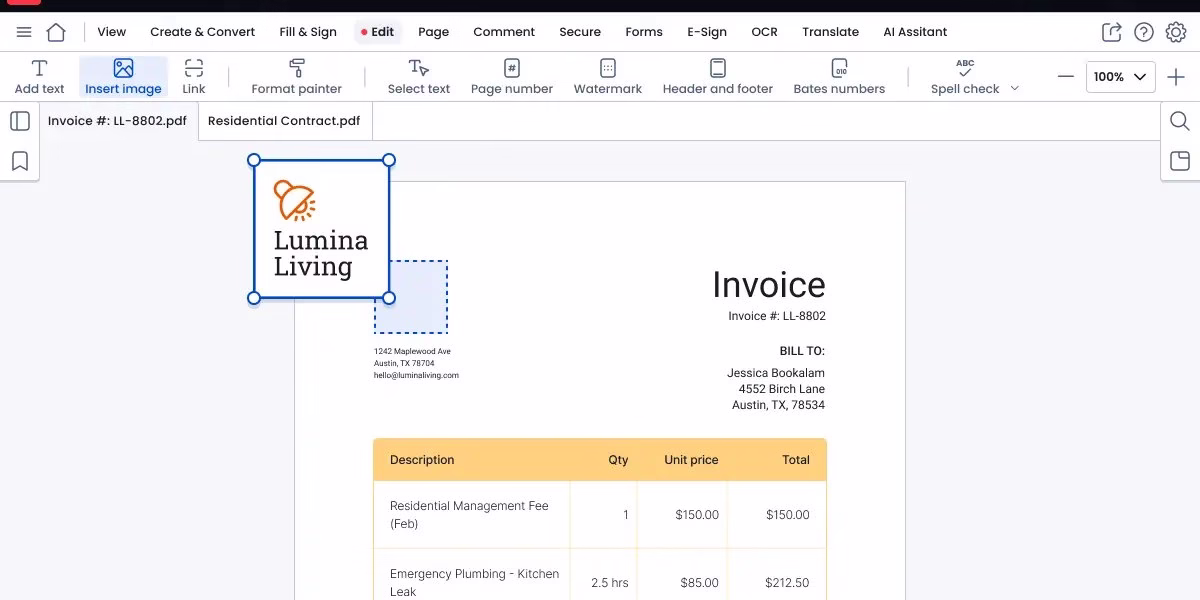Select the Add text tool
This screenshot has height=600, width=1200.
click(40, 77)
